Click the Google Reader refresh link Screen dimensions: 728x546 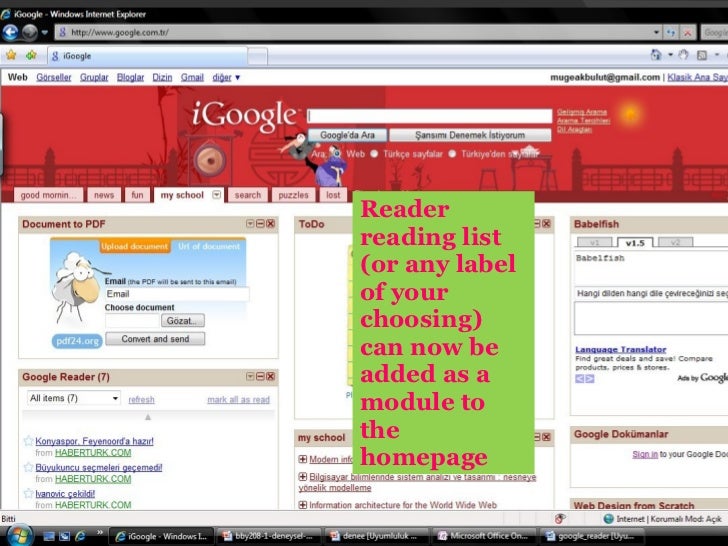[x=141, y=399]
